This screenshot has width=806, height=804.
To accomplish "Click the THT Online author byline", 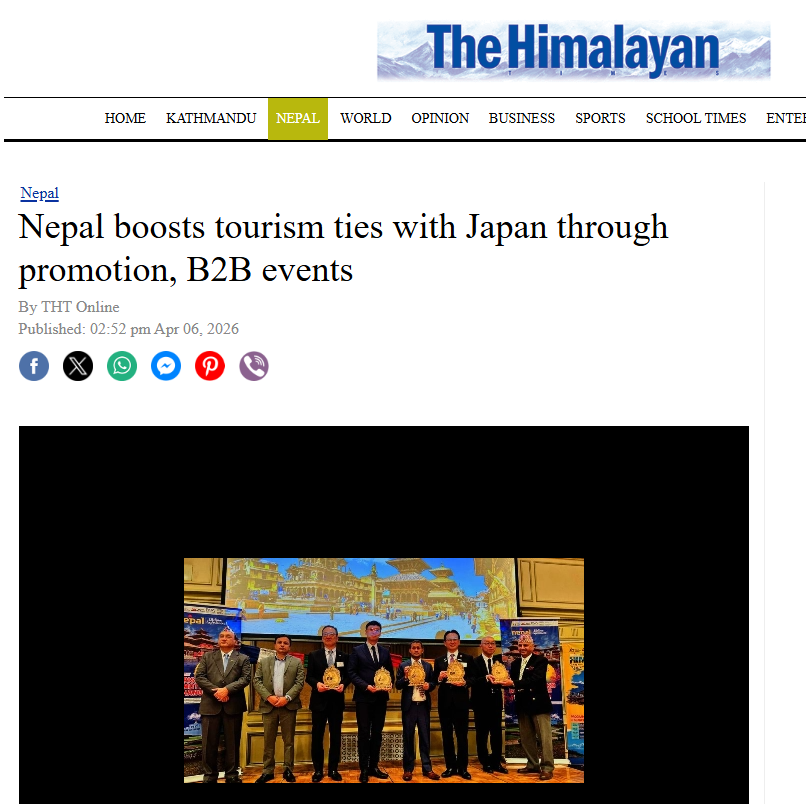I will tap(80, 307).
